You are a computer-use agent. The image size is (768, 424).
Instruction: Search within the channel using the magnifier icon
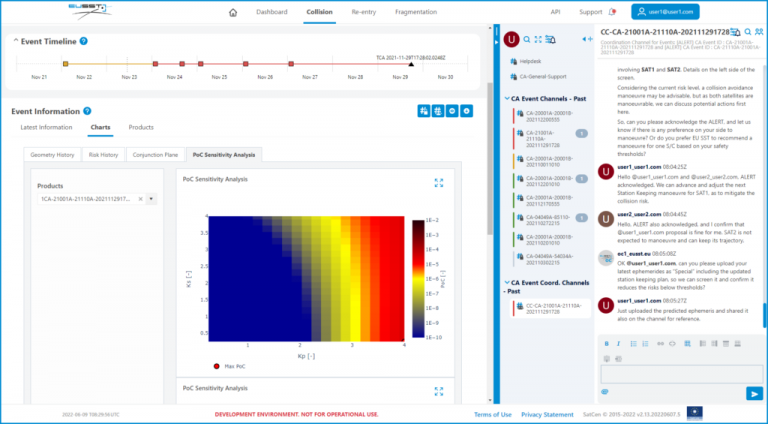pos(748,32)
